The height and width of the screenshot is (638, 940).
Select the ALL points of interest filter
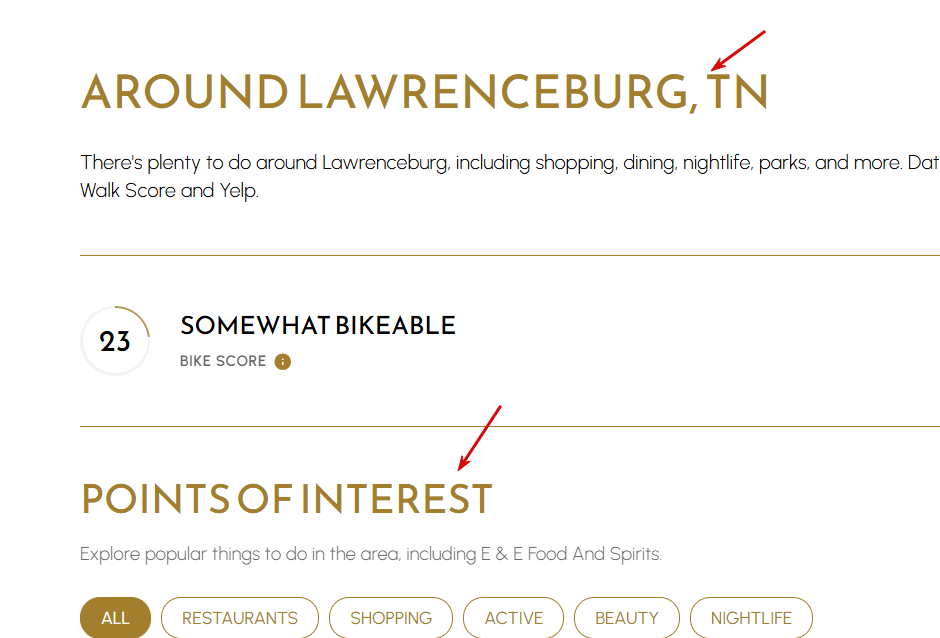(115, 618)
